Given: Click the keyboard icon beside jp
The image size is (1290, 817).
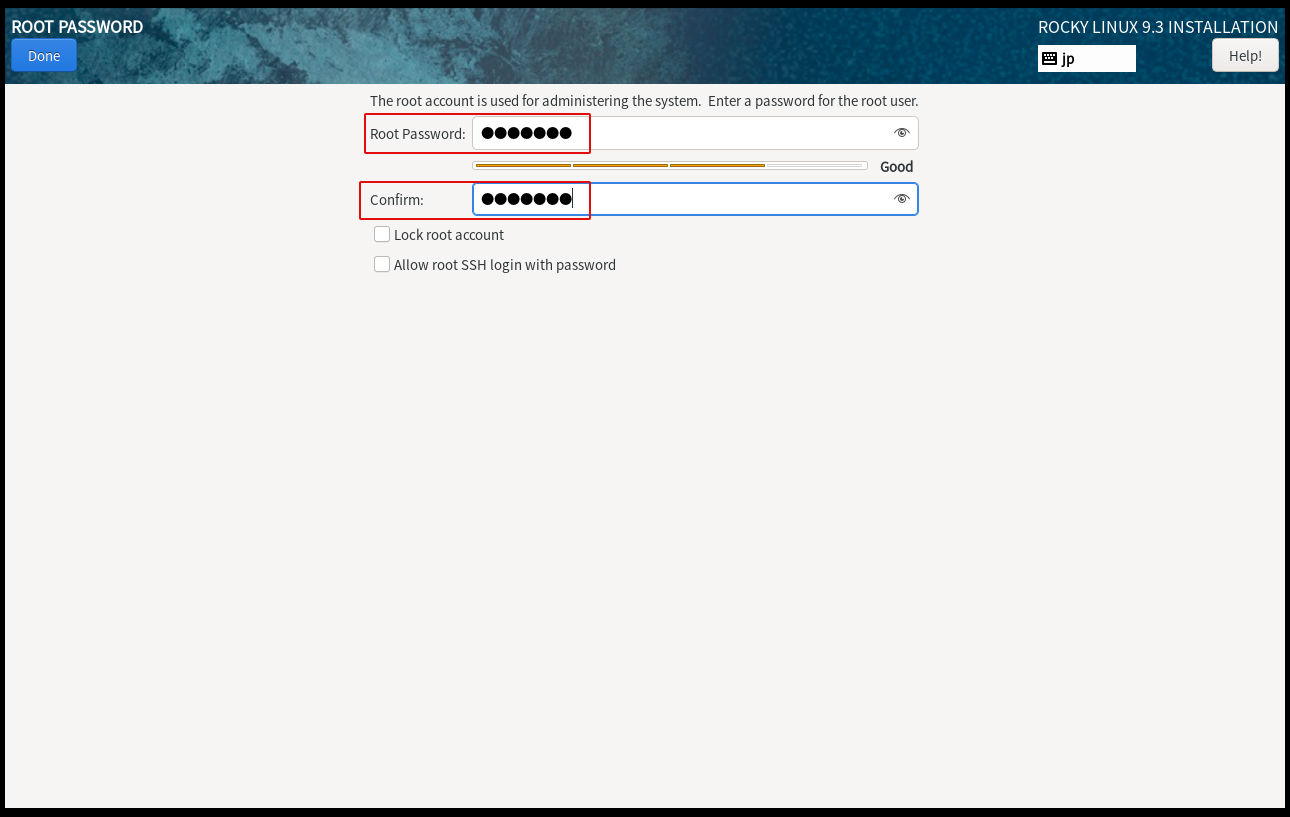Looking at the screenshot, I should 1049,58.
